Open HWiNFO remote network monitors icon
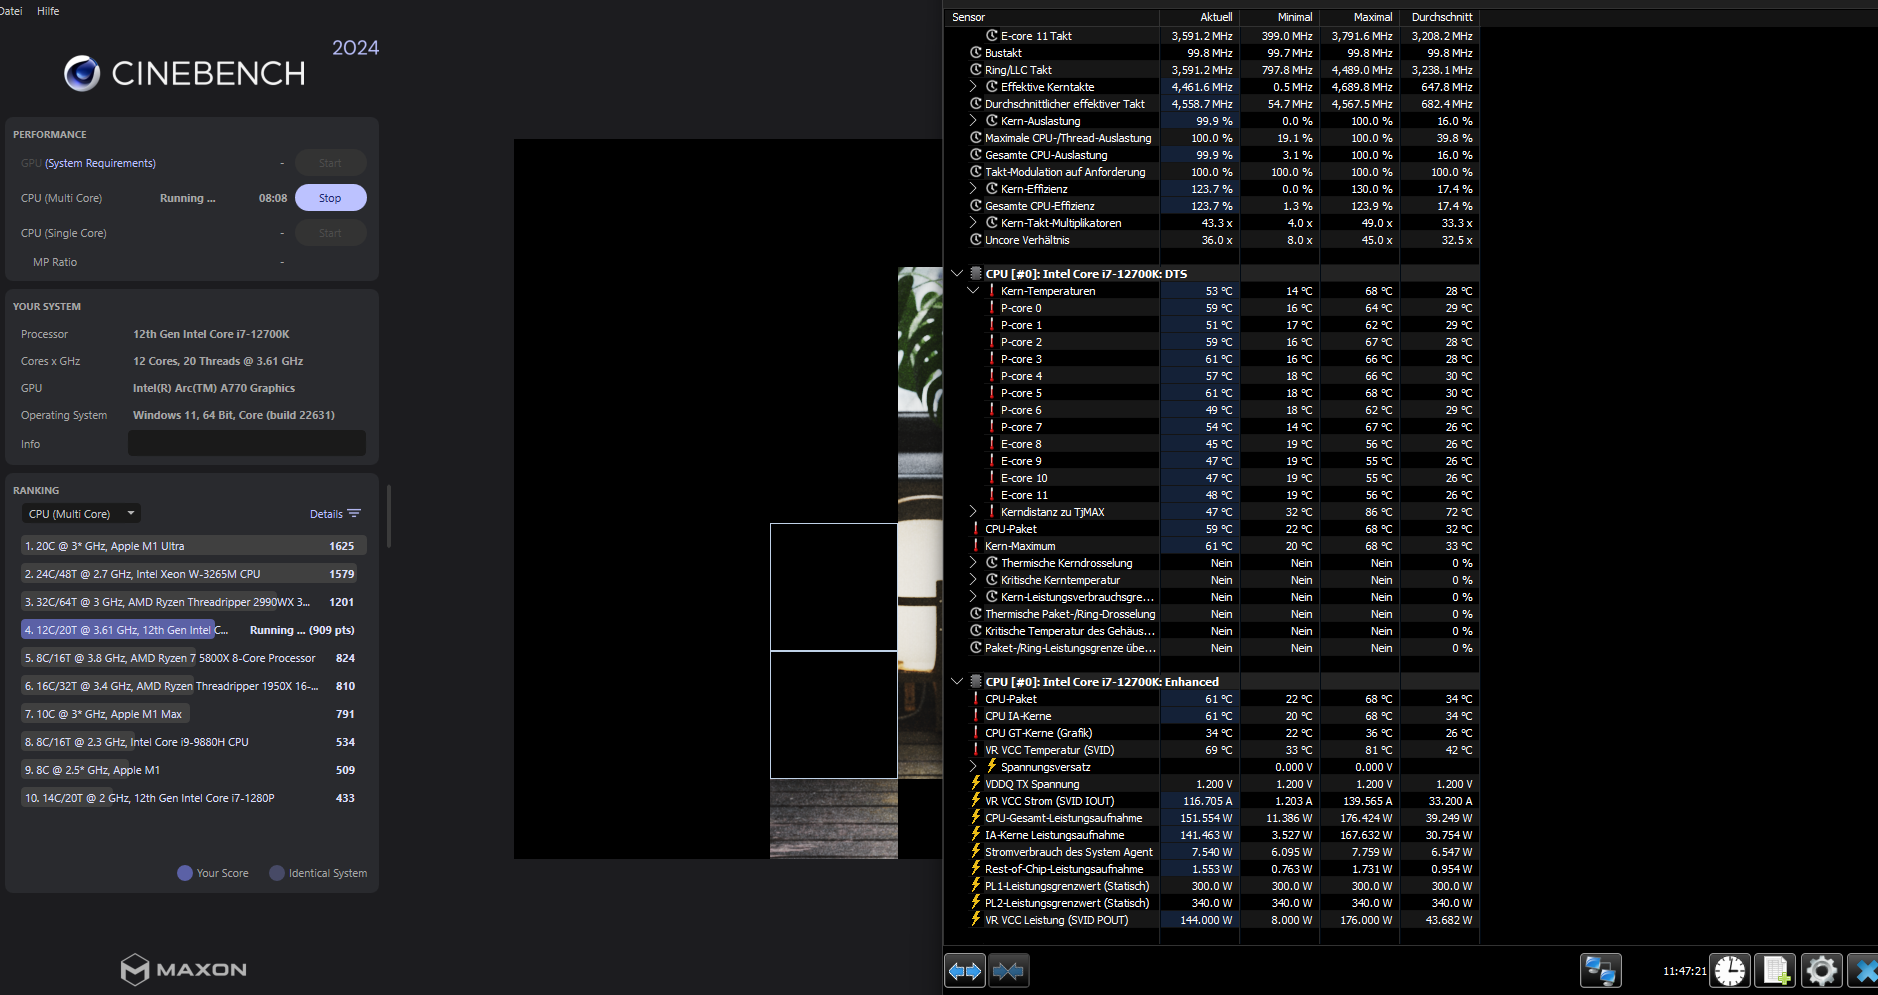Viewport: 1878px width, 995px height. [1600, 970]
